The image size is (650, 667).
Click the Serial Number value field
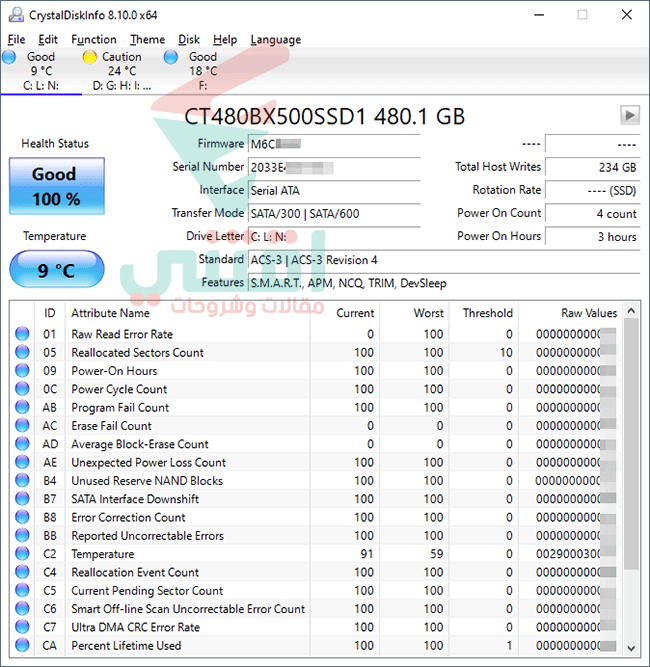point(334,167)
